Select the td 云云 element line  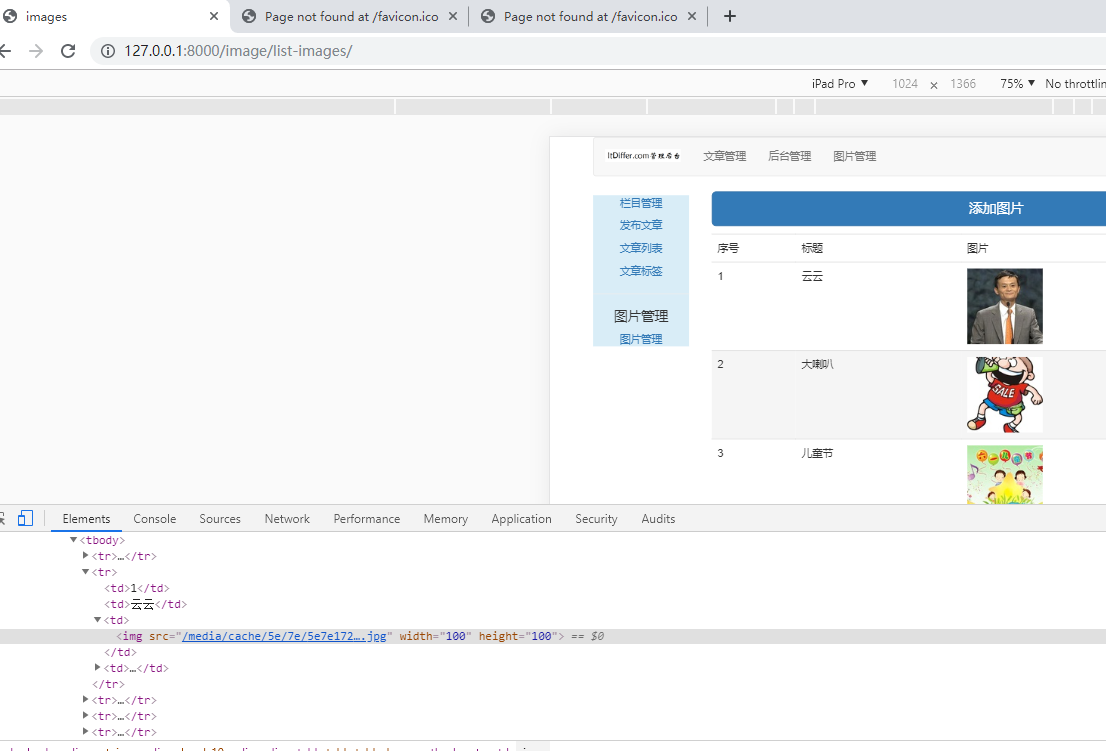pos(145,604)
